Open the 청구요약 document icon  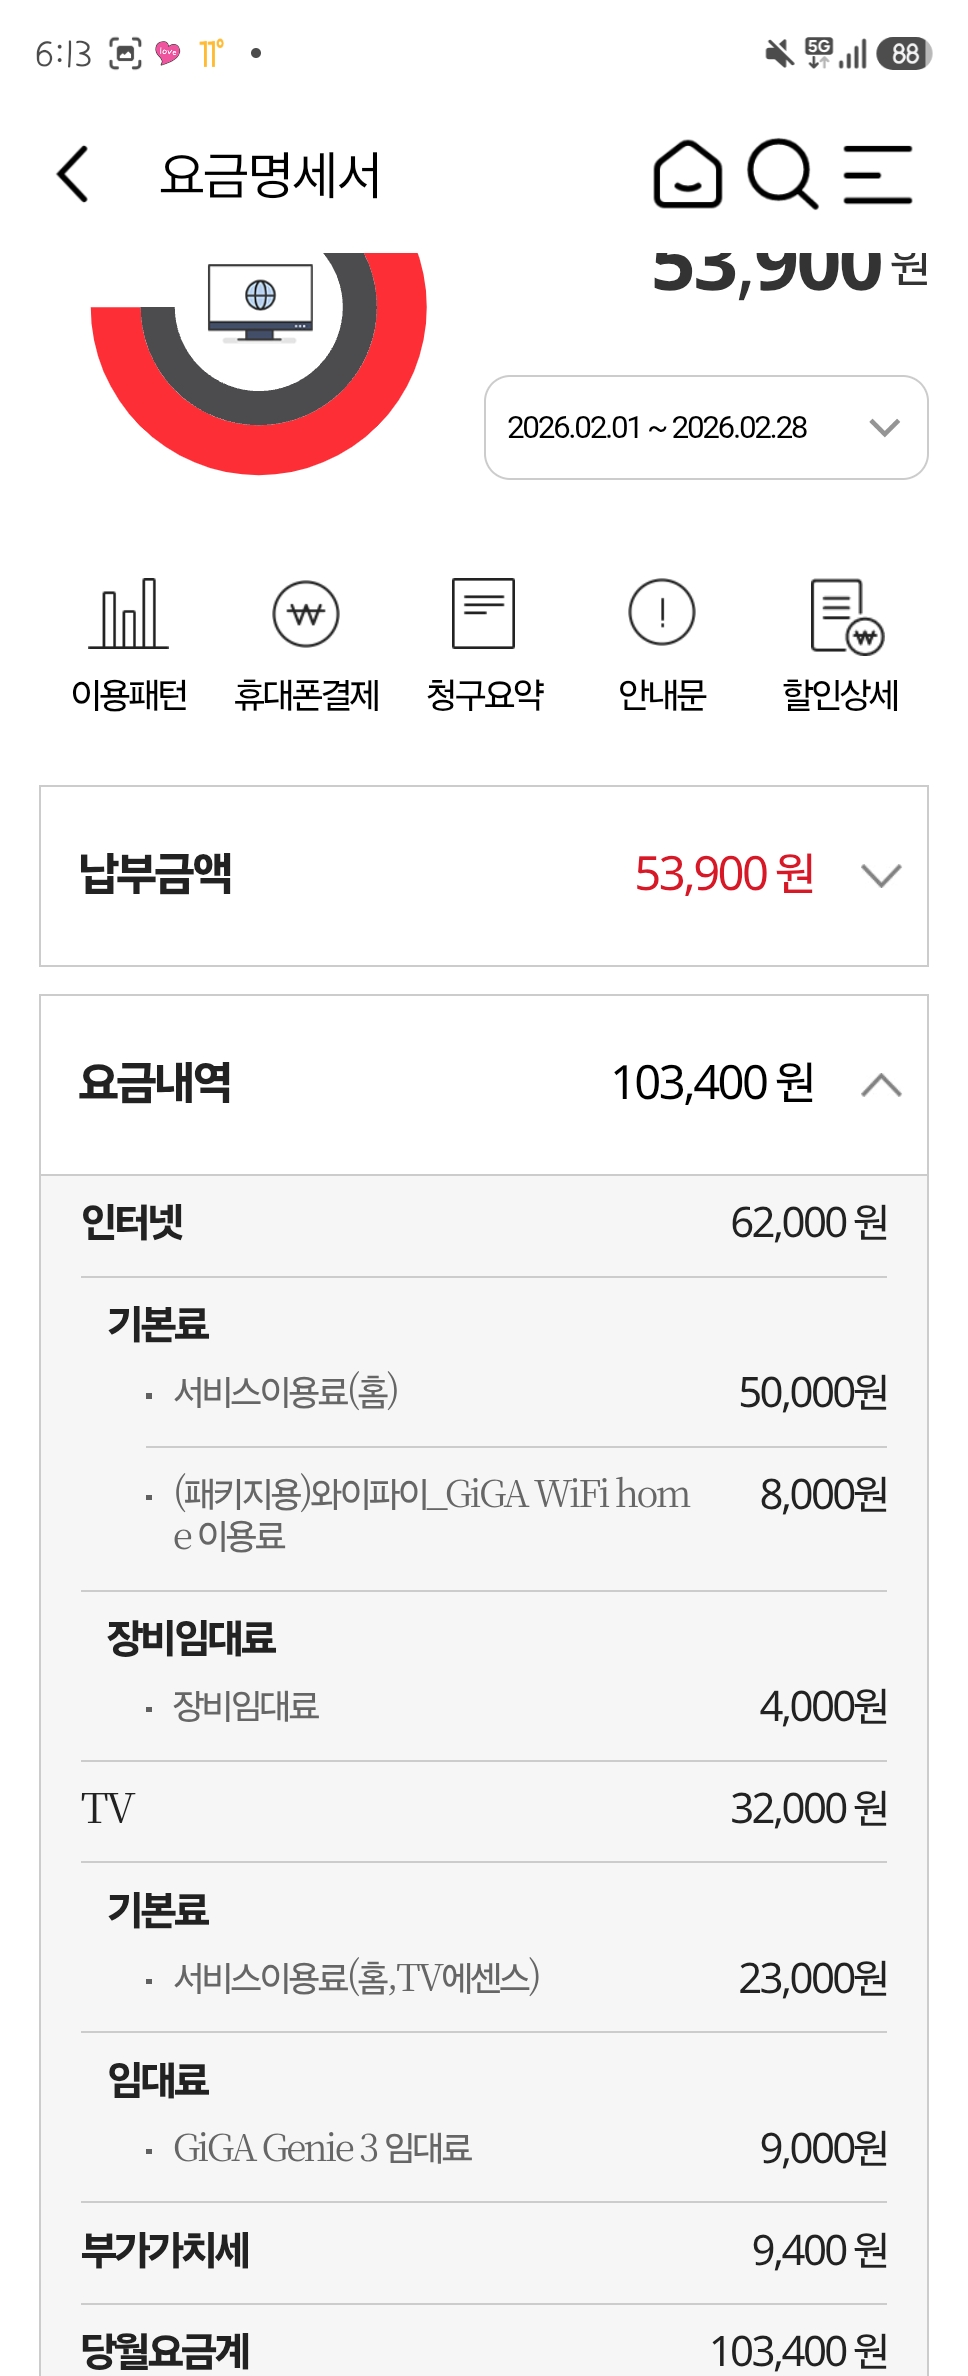click(484, 613)
